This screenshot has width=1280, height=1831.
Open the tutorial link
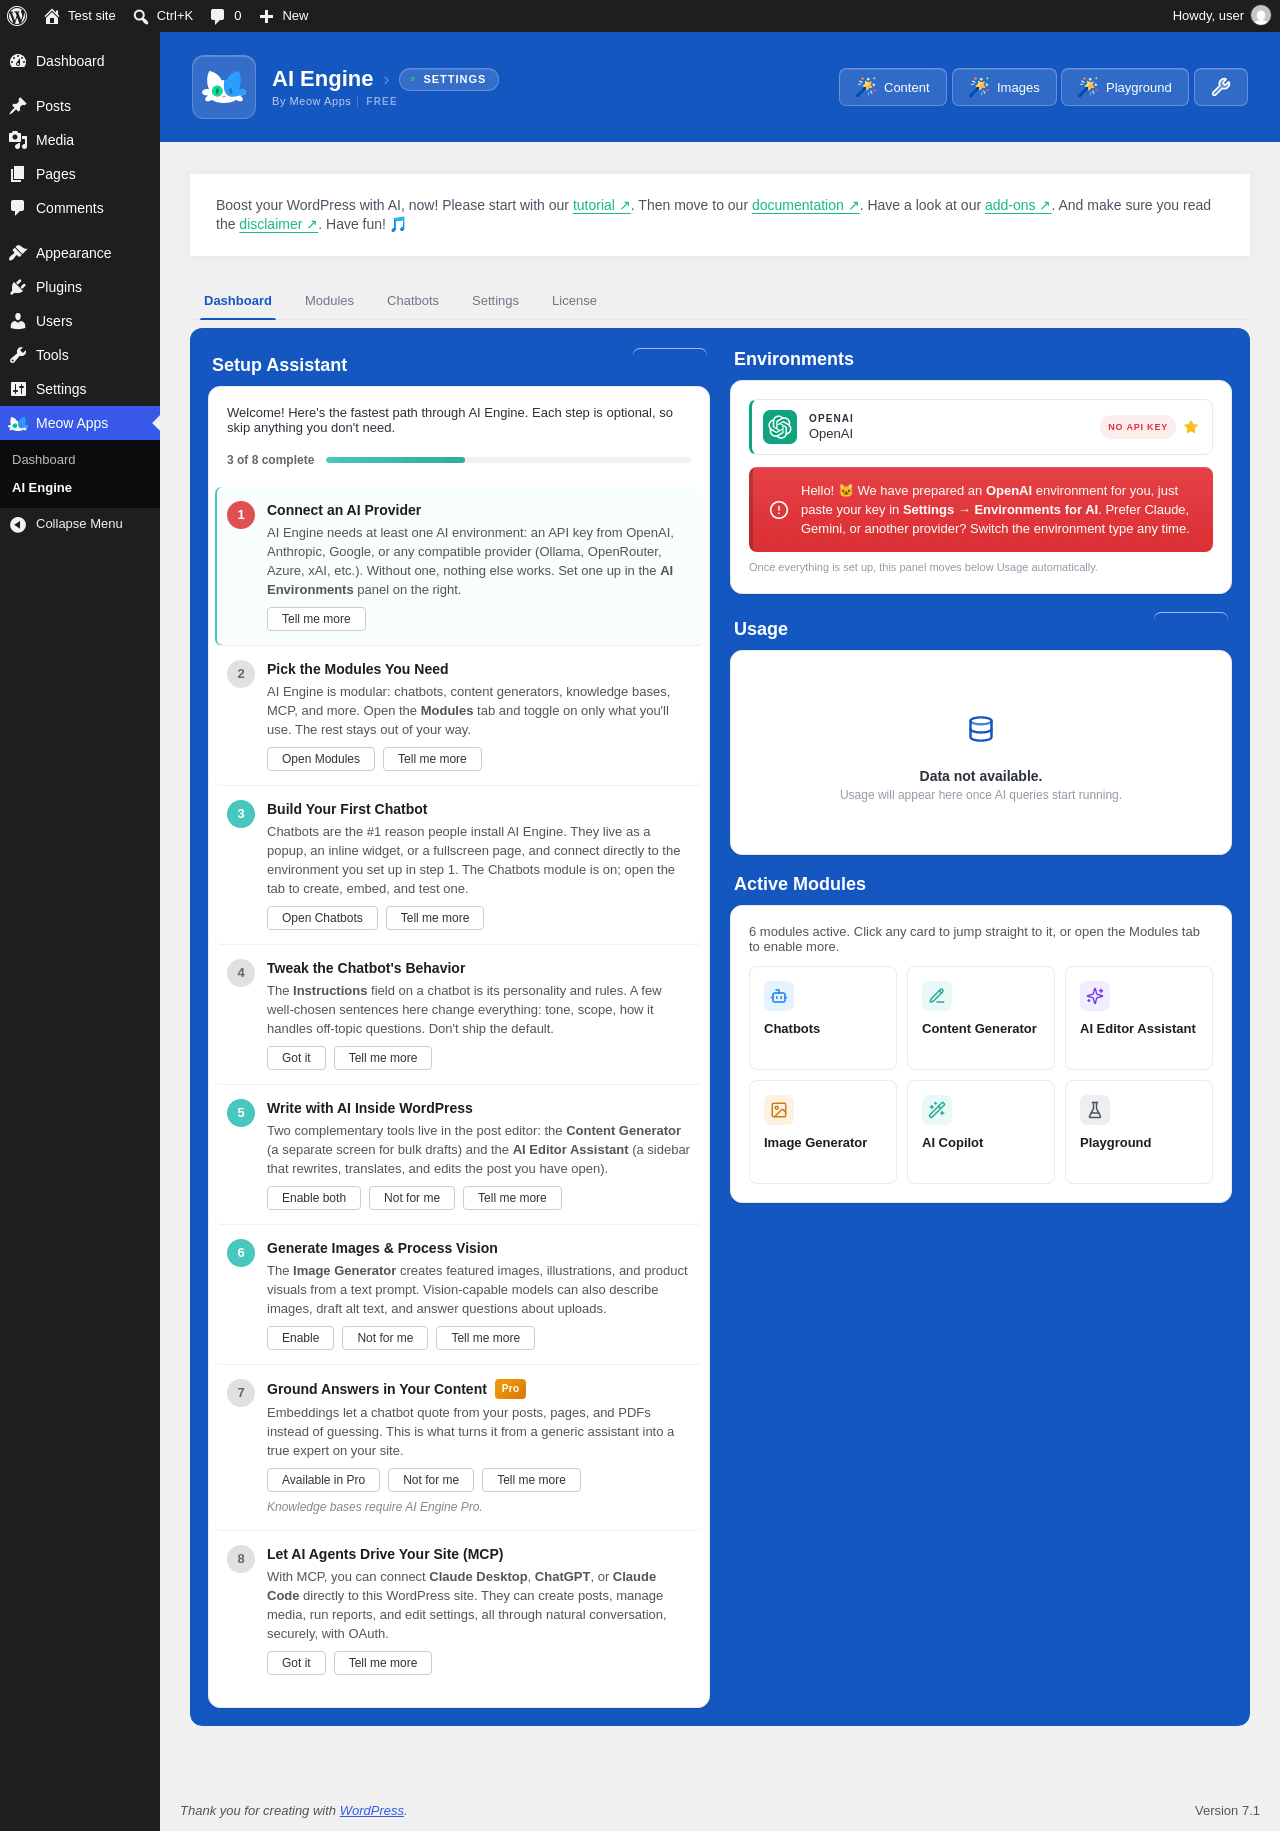coord(602,205)
